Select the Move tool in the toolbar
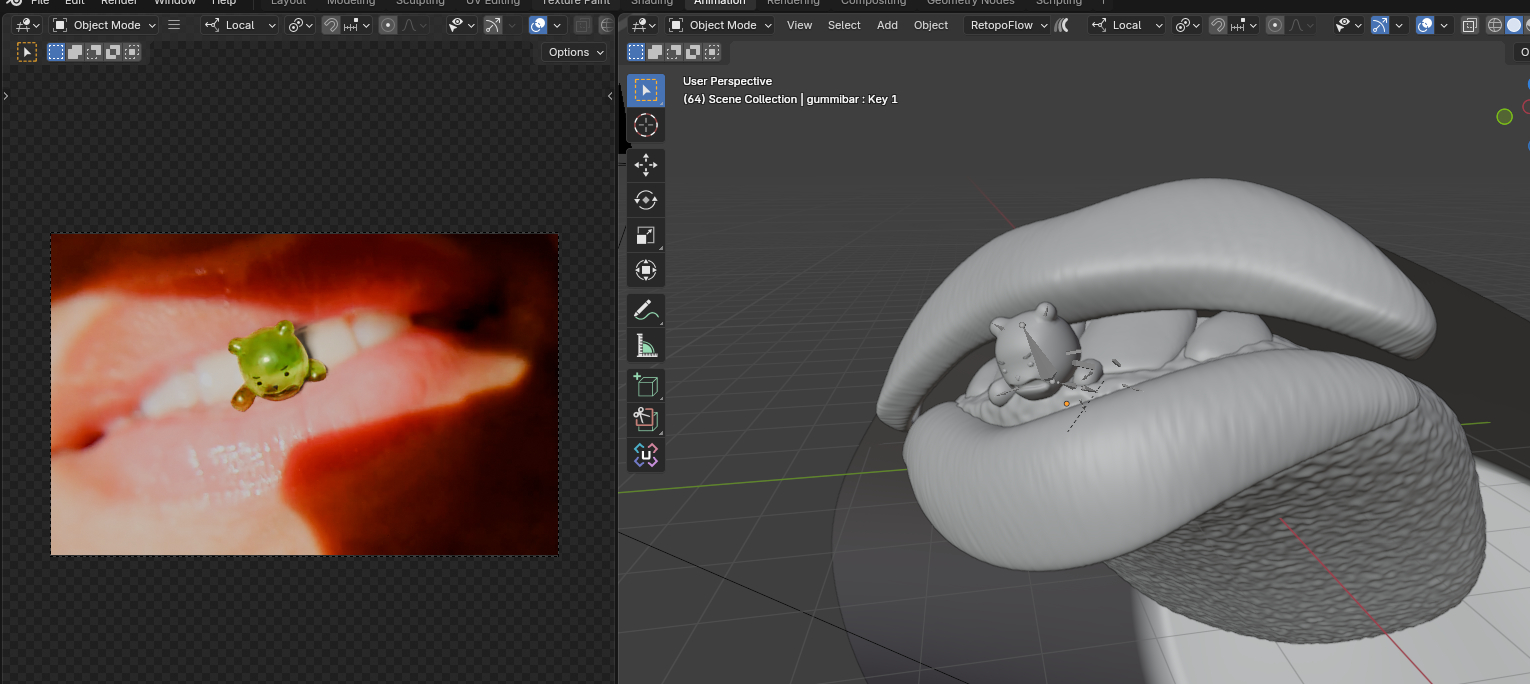The width and height of the screenshot is (1530, 684). click(x=646, y=165)
